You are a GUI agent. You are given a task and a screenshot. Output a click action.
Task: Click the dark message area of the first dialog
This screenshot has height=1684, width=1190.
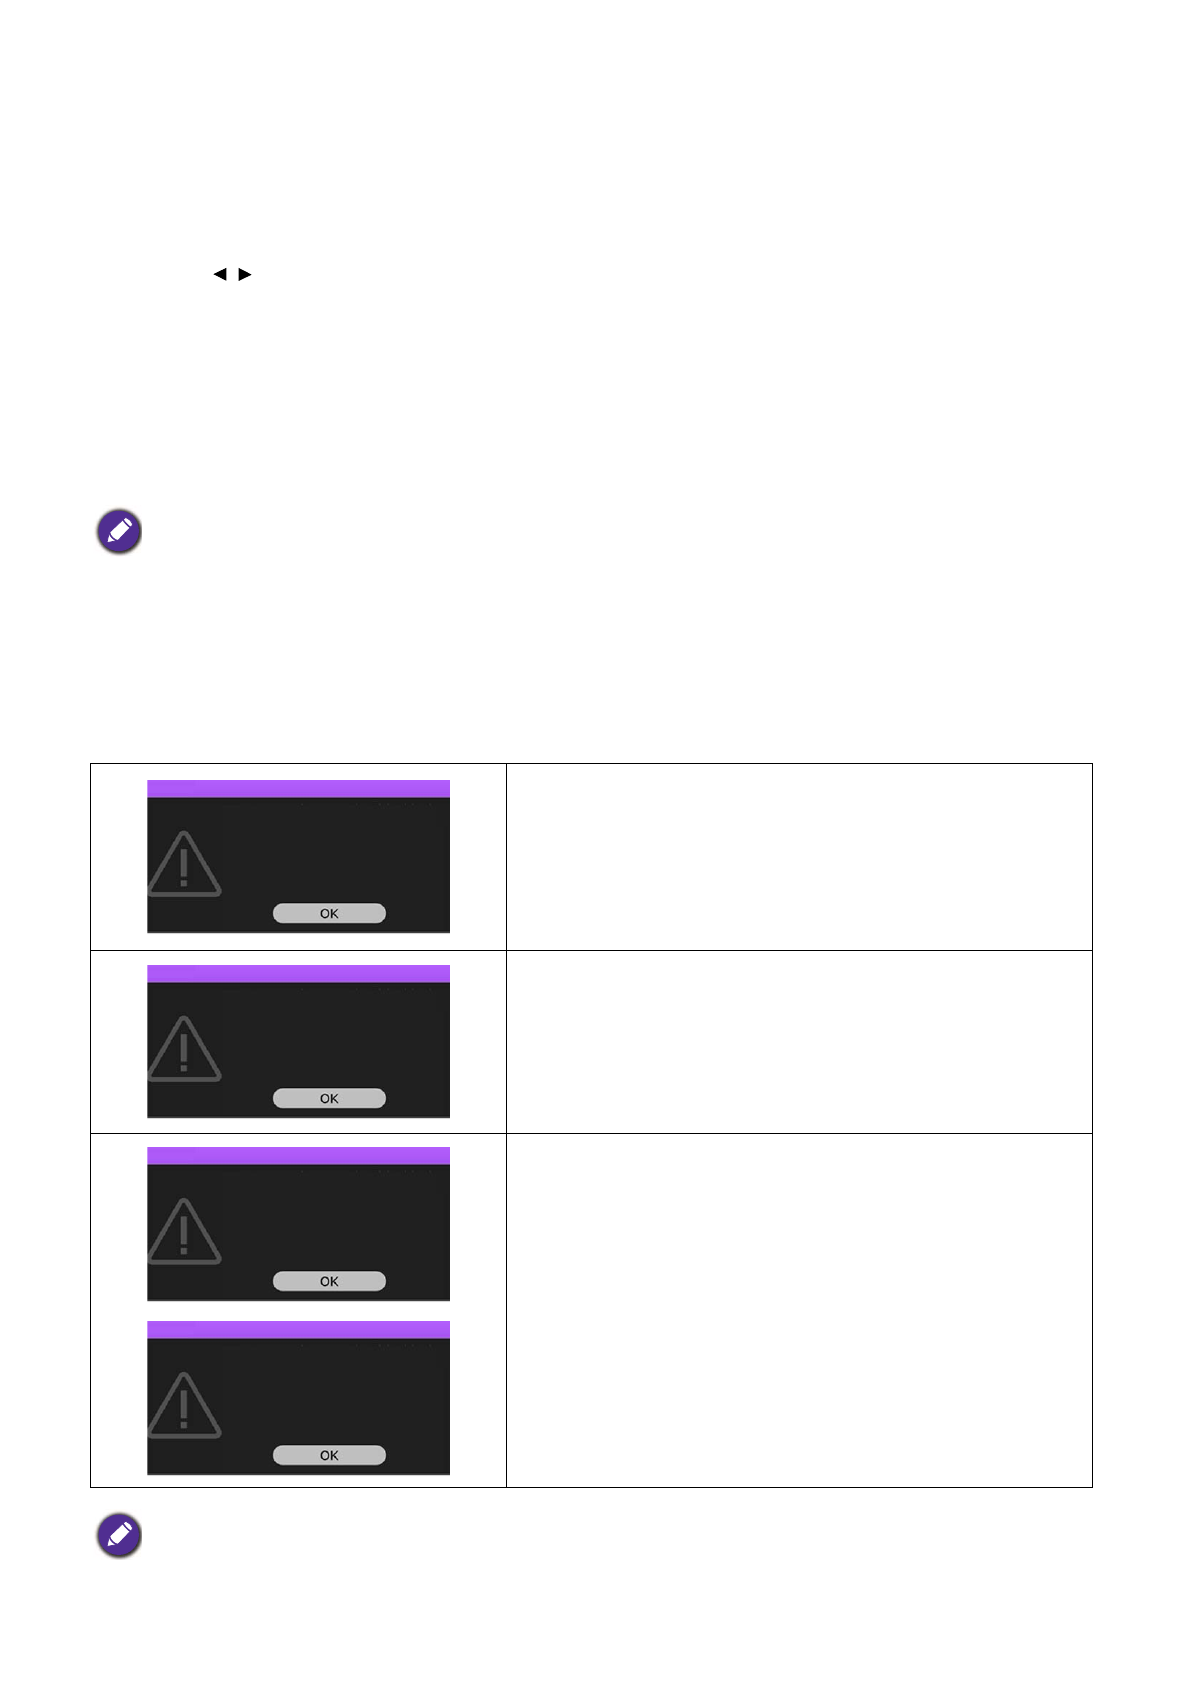click(330, 850)
